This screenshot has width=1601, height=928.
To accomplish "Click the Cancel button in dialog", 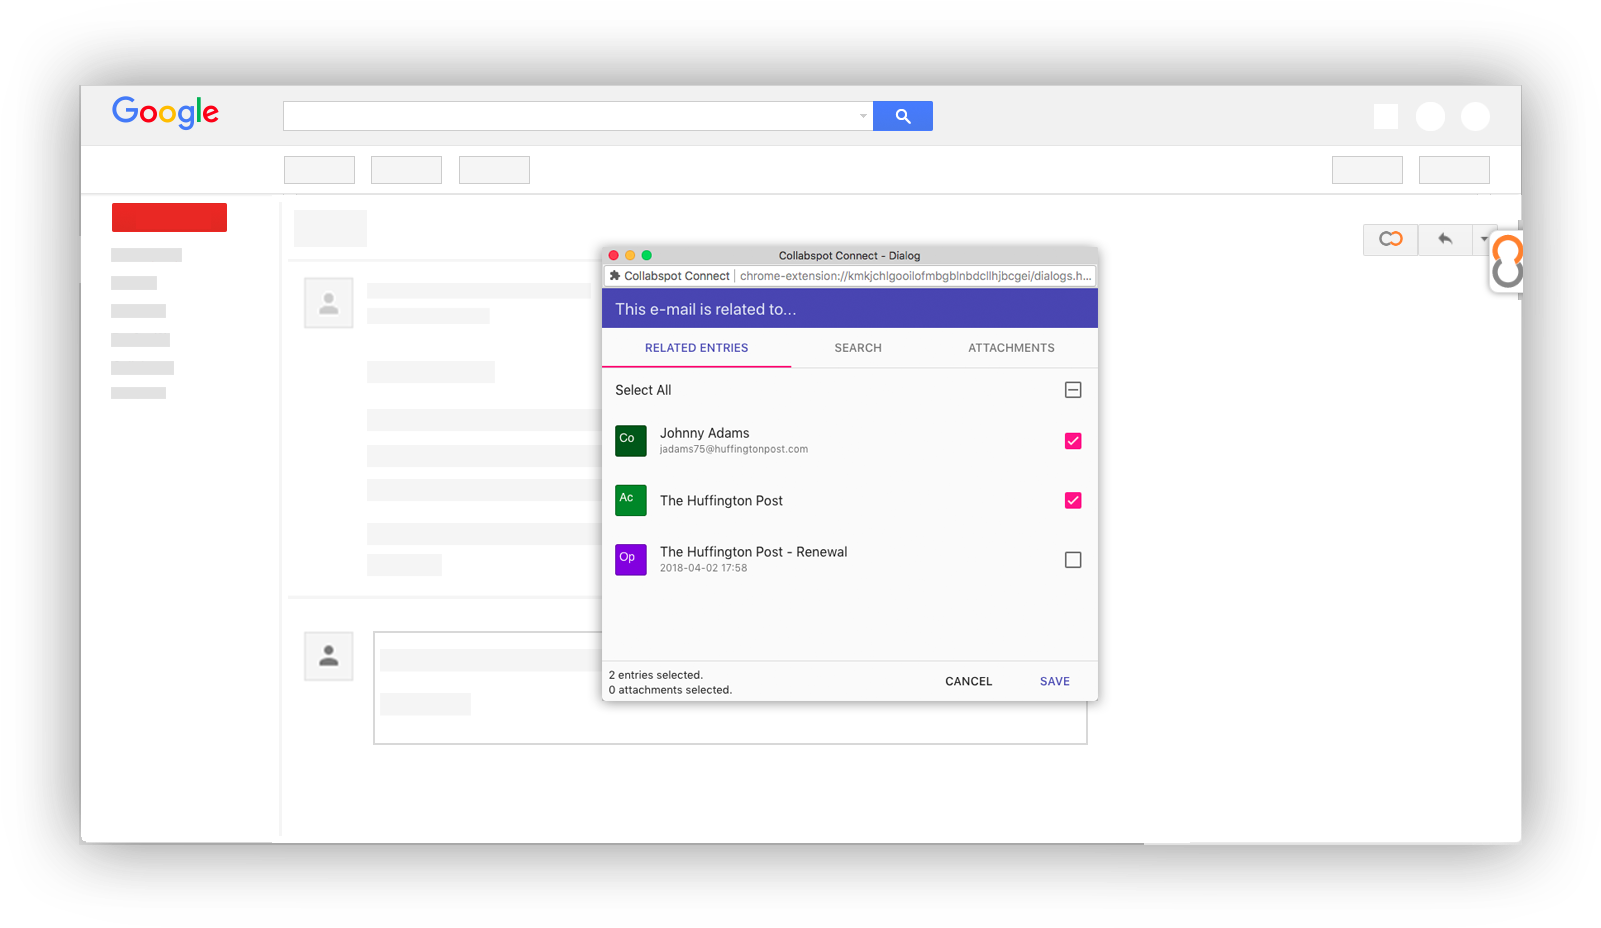I will (969, 681).
